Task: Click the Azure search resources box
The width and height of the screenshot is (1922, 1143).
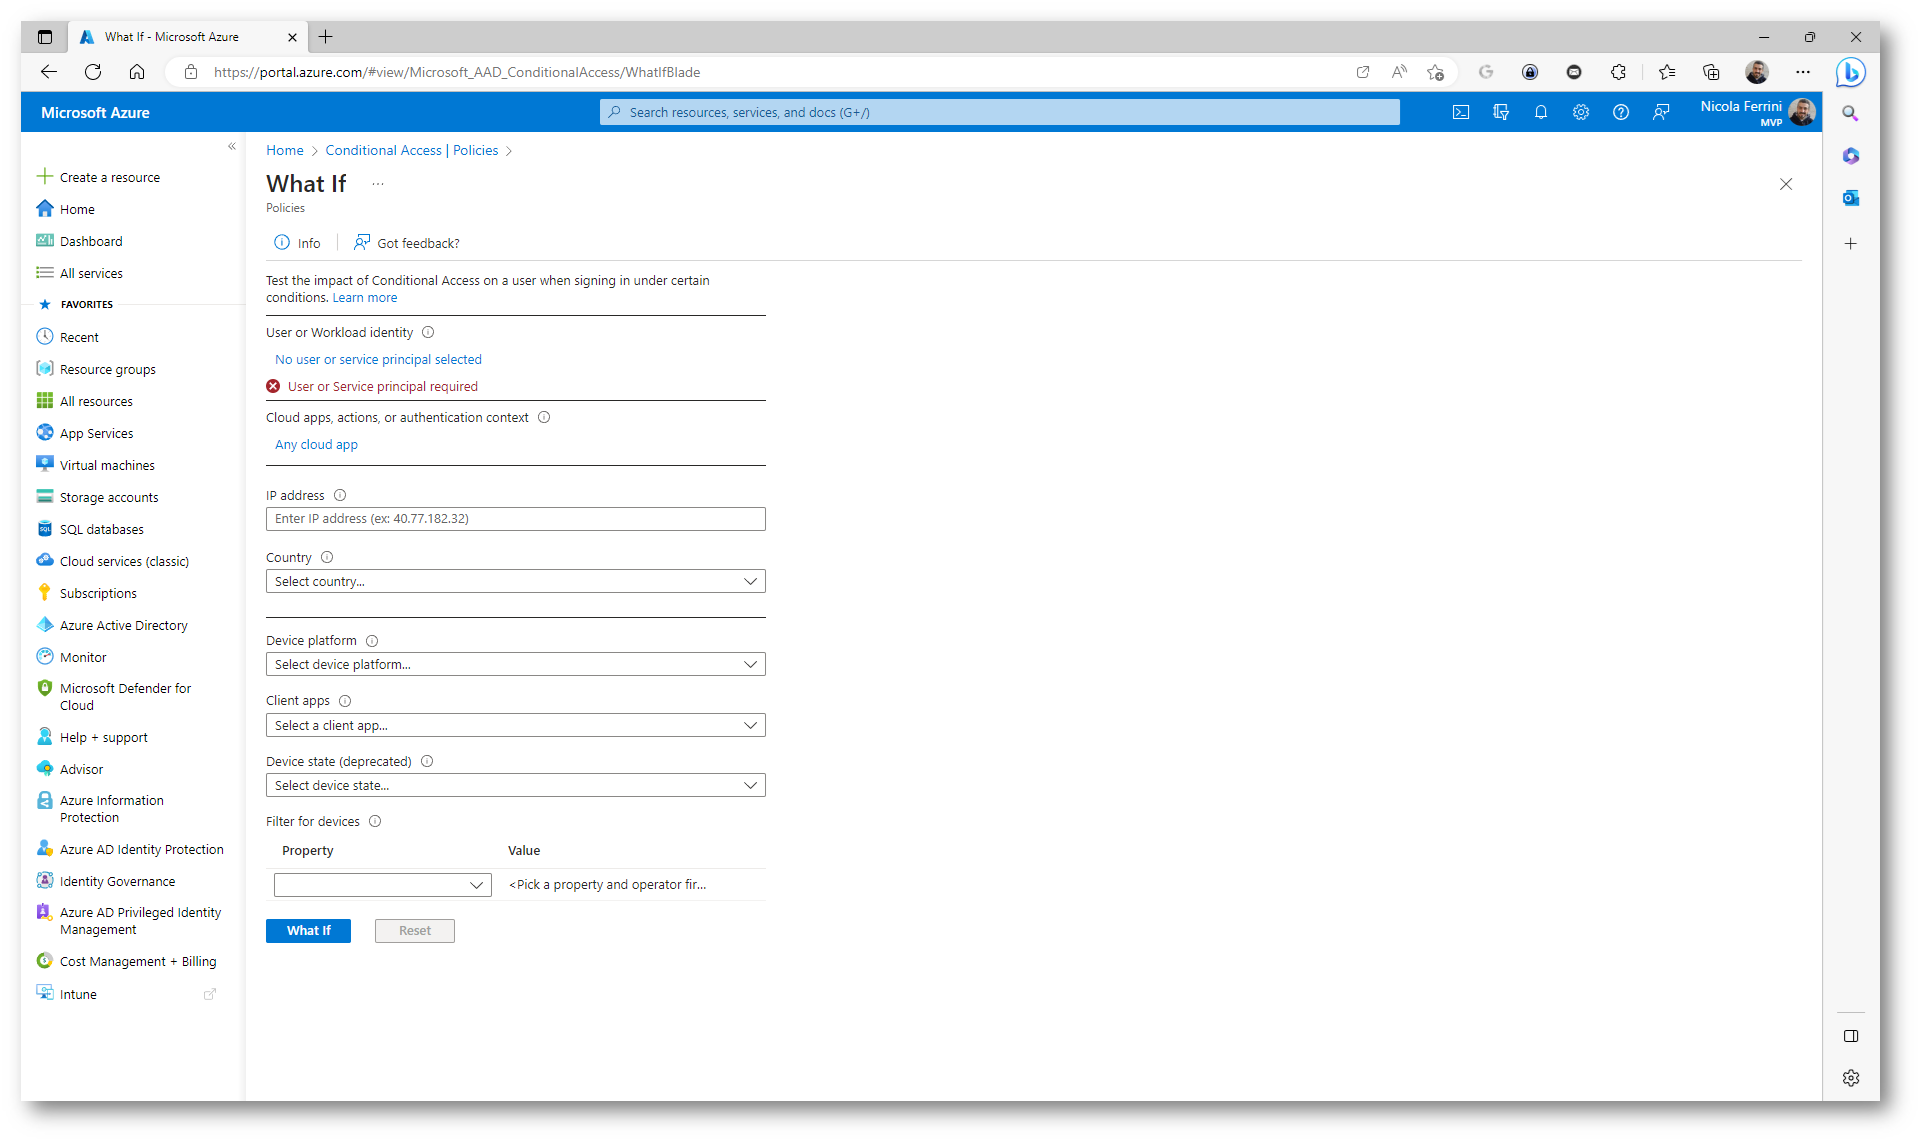Action: coord(1000,112)
